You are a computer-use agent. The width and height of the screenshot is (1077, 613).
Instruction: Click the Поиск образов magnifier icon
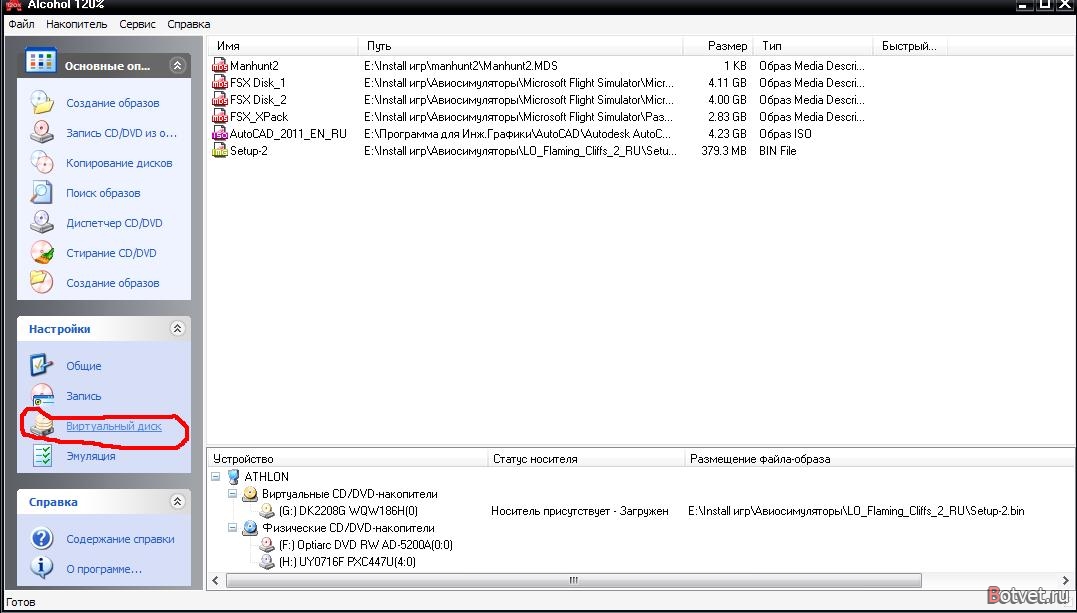(x=42, y=192)
